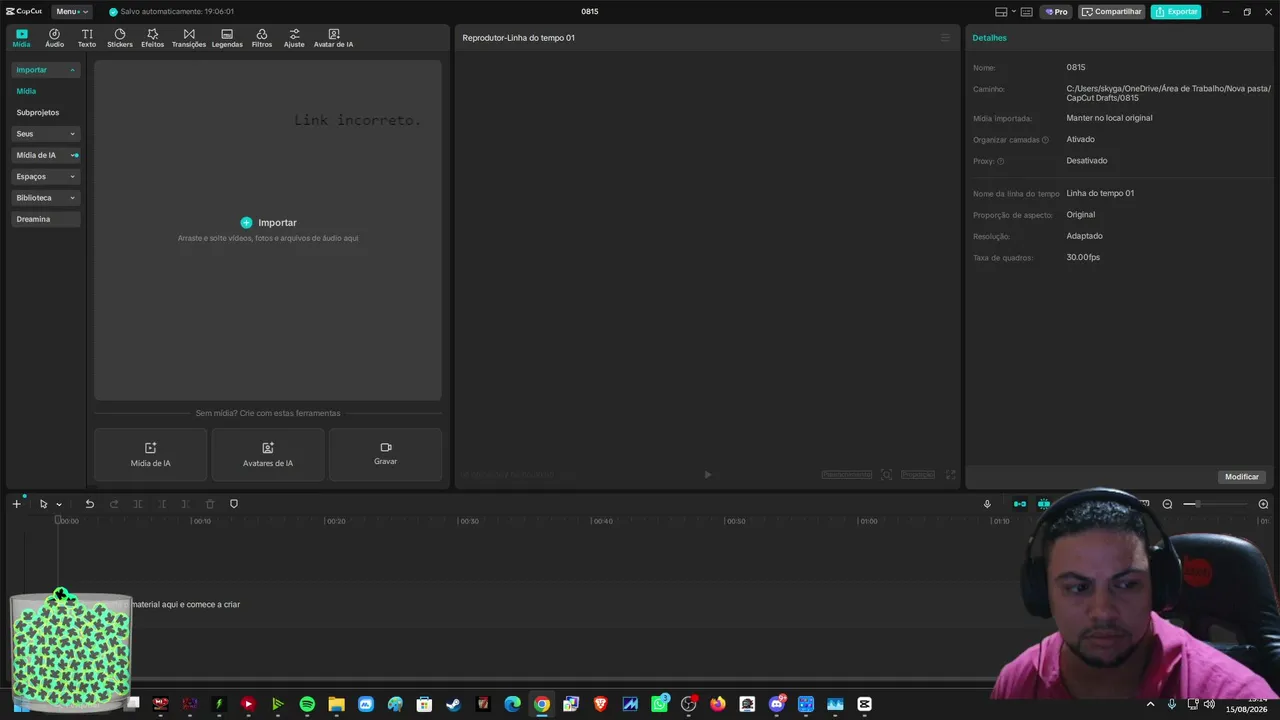
Task: Click the player fullscreen icon
Action: click(x=951, y=475)
